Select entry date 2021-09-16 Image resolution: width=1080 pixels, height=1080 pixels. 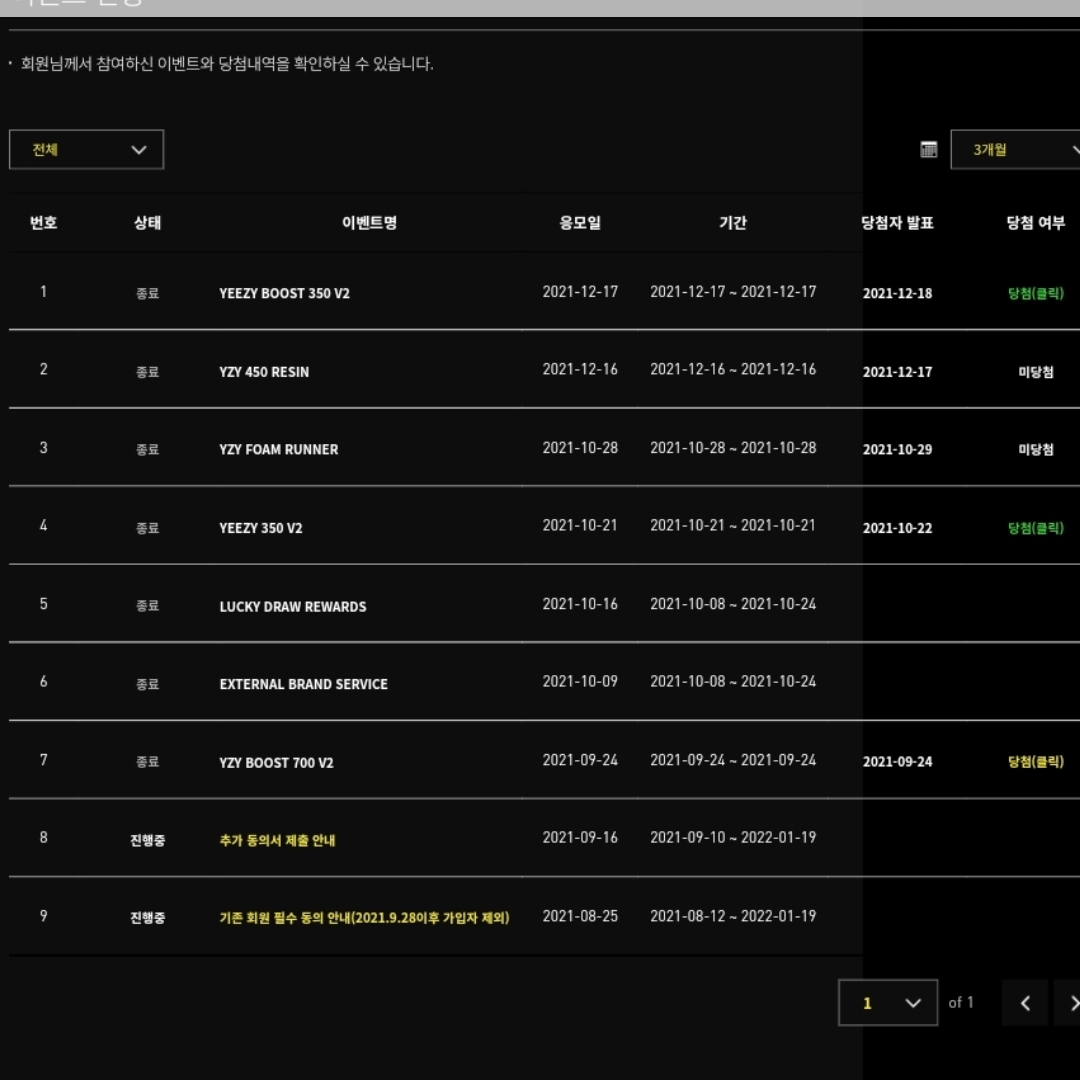point(580,838)
